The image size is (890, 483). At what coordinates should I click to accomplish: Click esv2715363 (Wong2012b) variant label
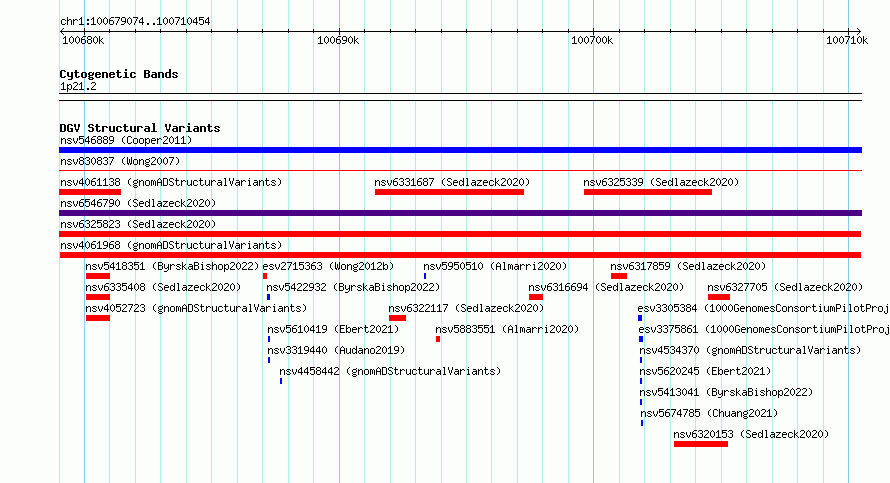328,266
